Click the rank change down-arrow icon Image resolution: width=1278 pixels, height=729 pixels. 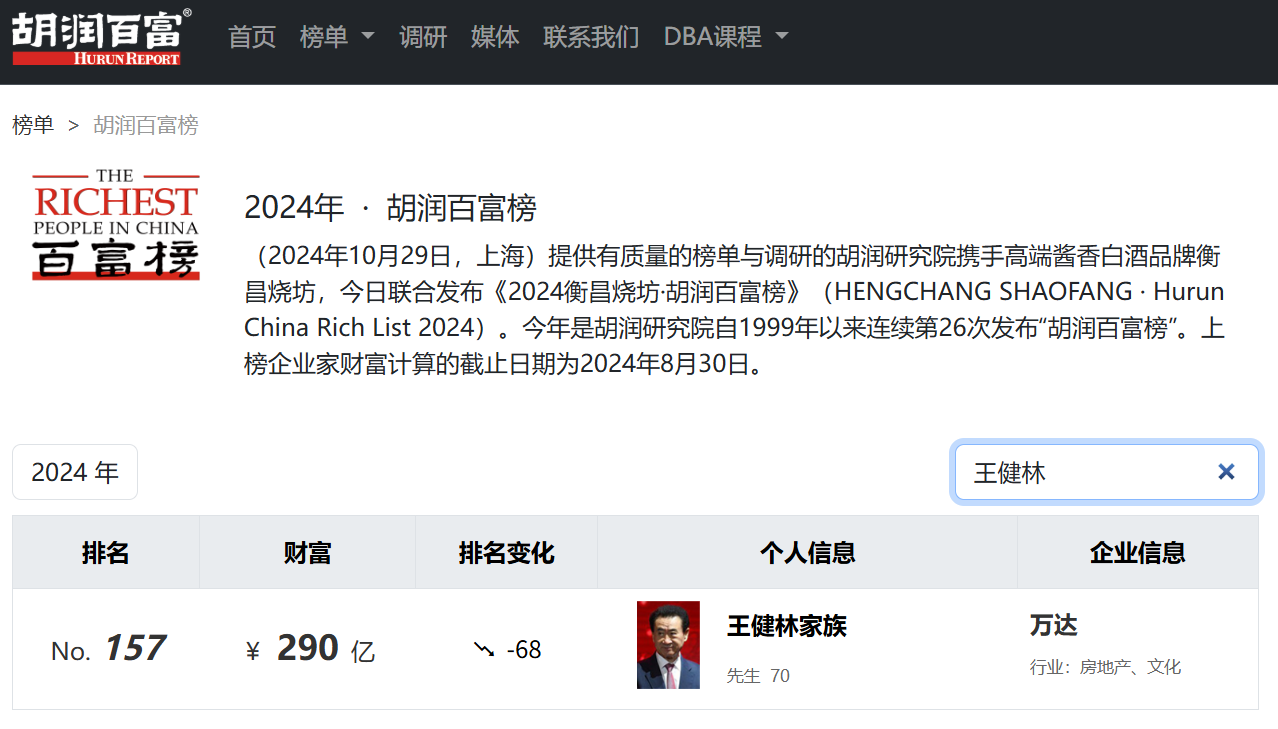point(484,650)
